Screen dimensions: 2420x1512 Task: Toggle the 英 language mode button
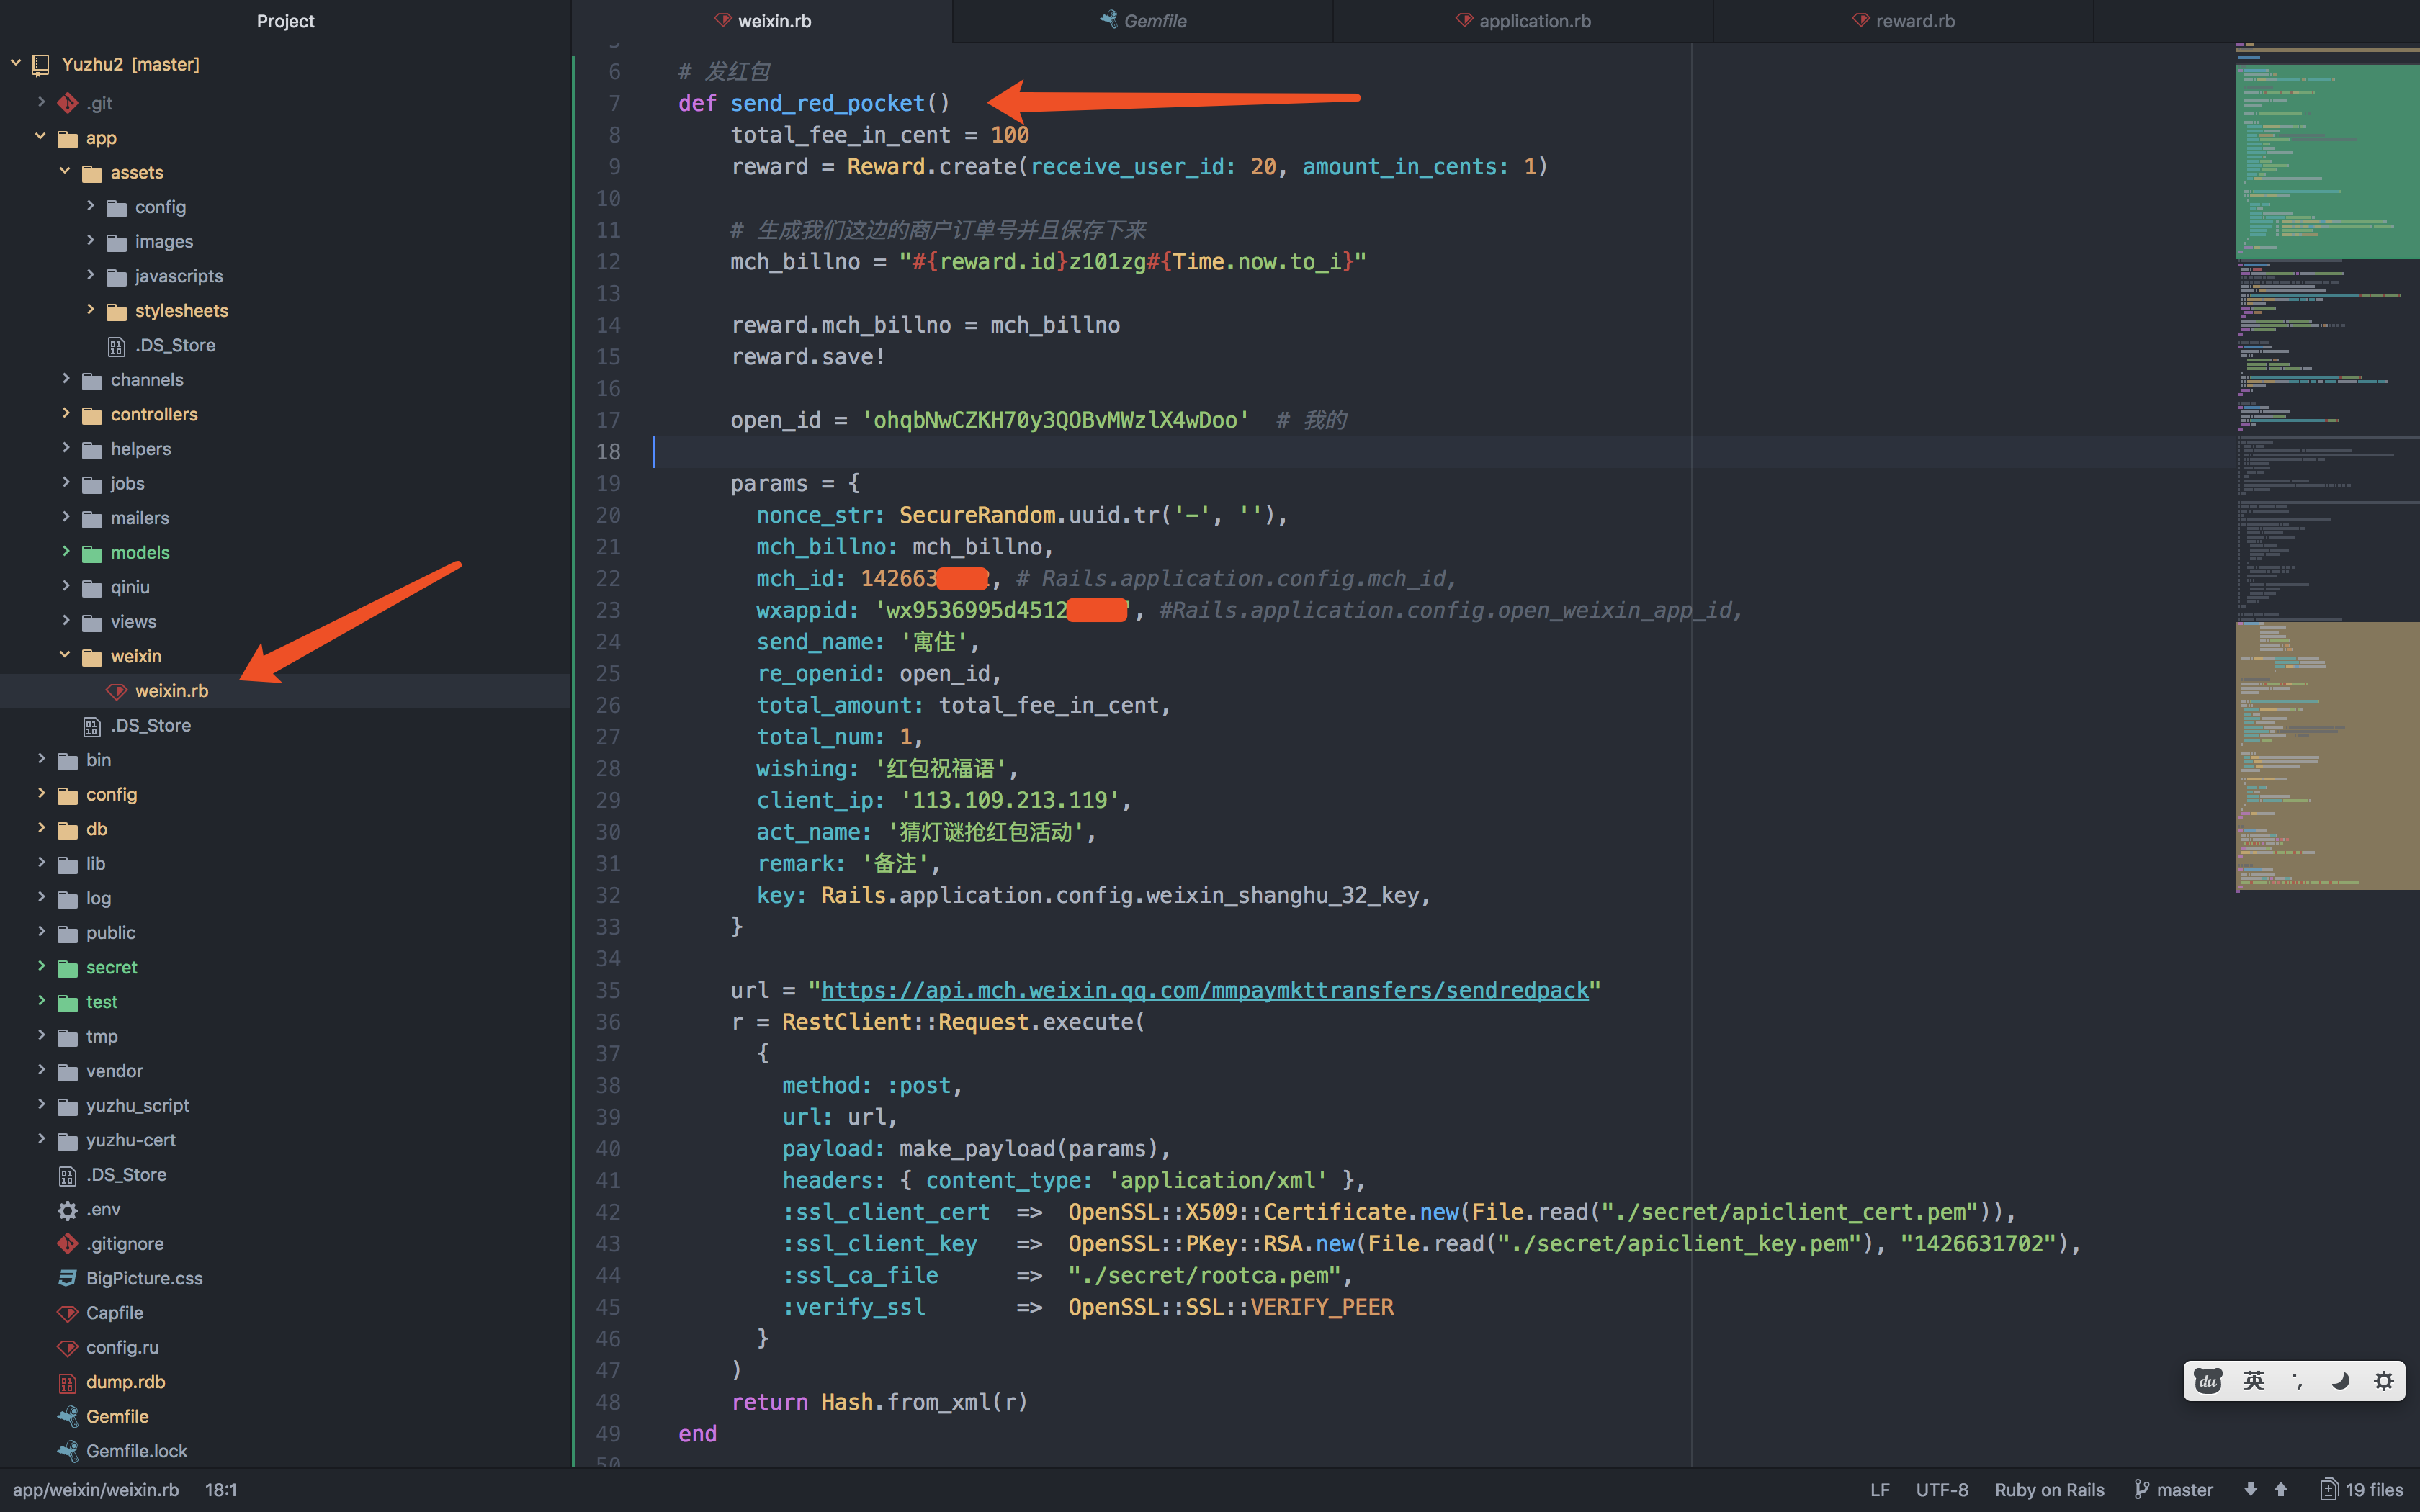[2254, 1381]
